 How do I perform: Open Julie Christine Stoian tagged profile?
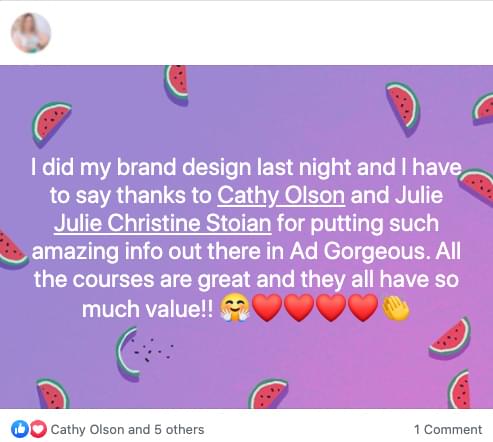pos(162,223)
